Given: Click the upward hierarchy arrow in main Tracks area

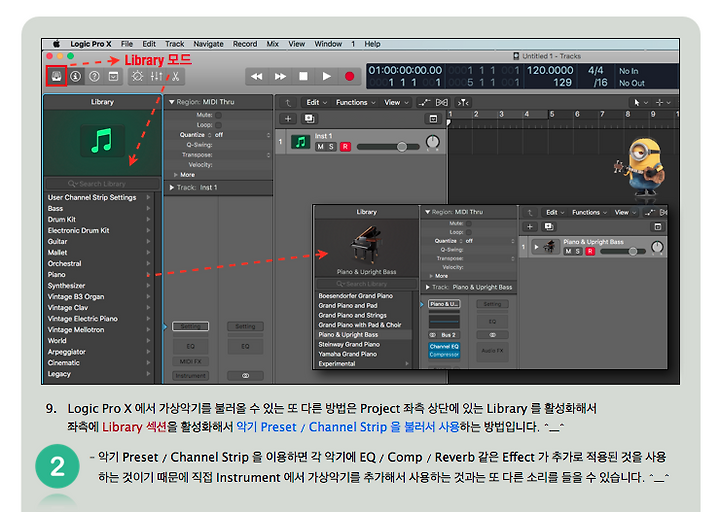Looking at the screenshot, I should (x=288, y=102).
